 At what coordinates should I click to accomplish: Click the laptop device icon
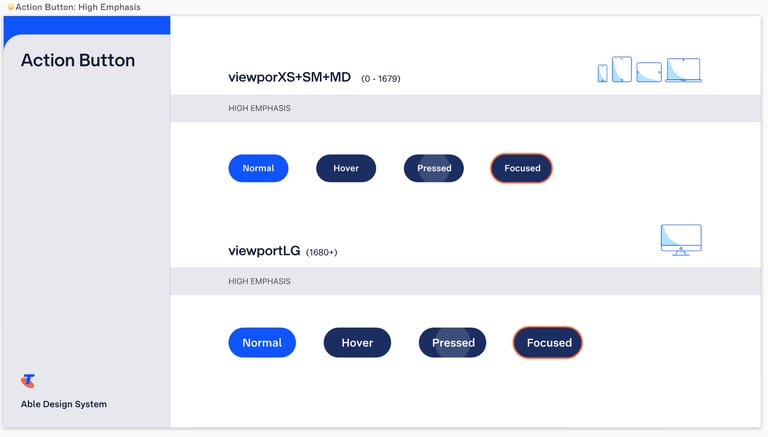pyautogui.click(x=684, y=70)
